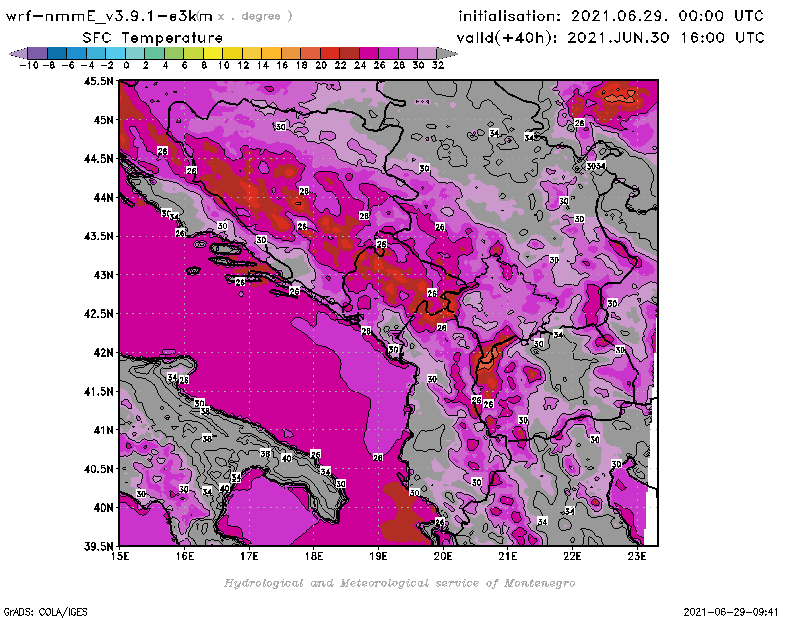The height and width of the screenshot is (618, 800).
Task: Click the '40.5N' latitude axis label
Action: pos(98,469)
